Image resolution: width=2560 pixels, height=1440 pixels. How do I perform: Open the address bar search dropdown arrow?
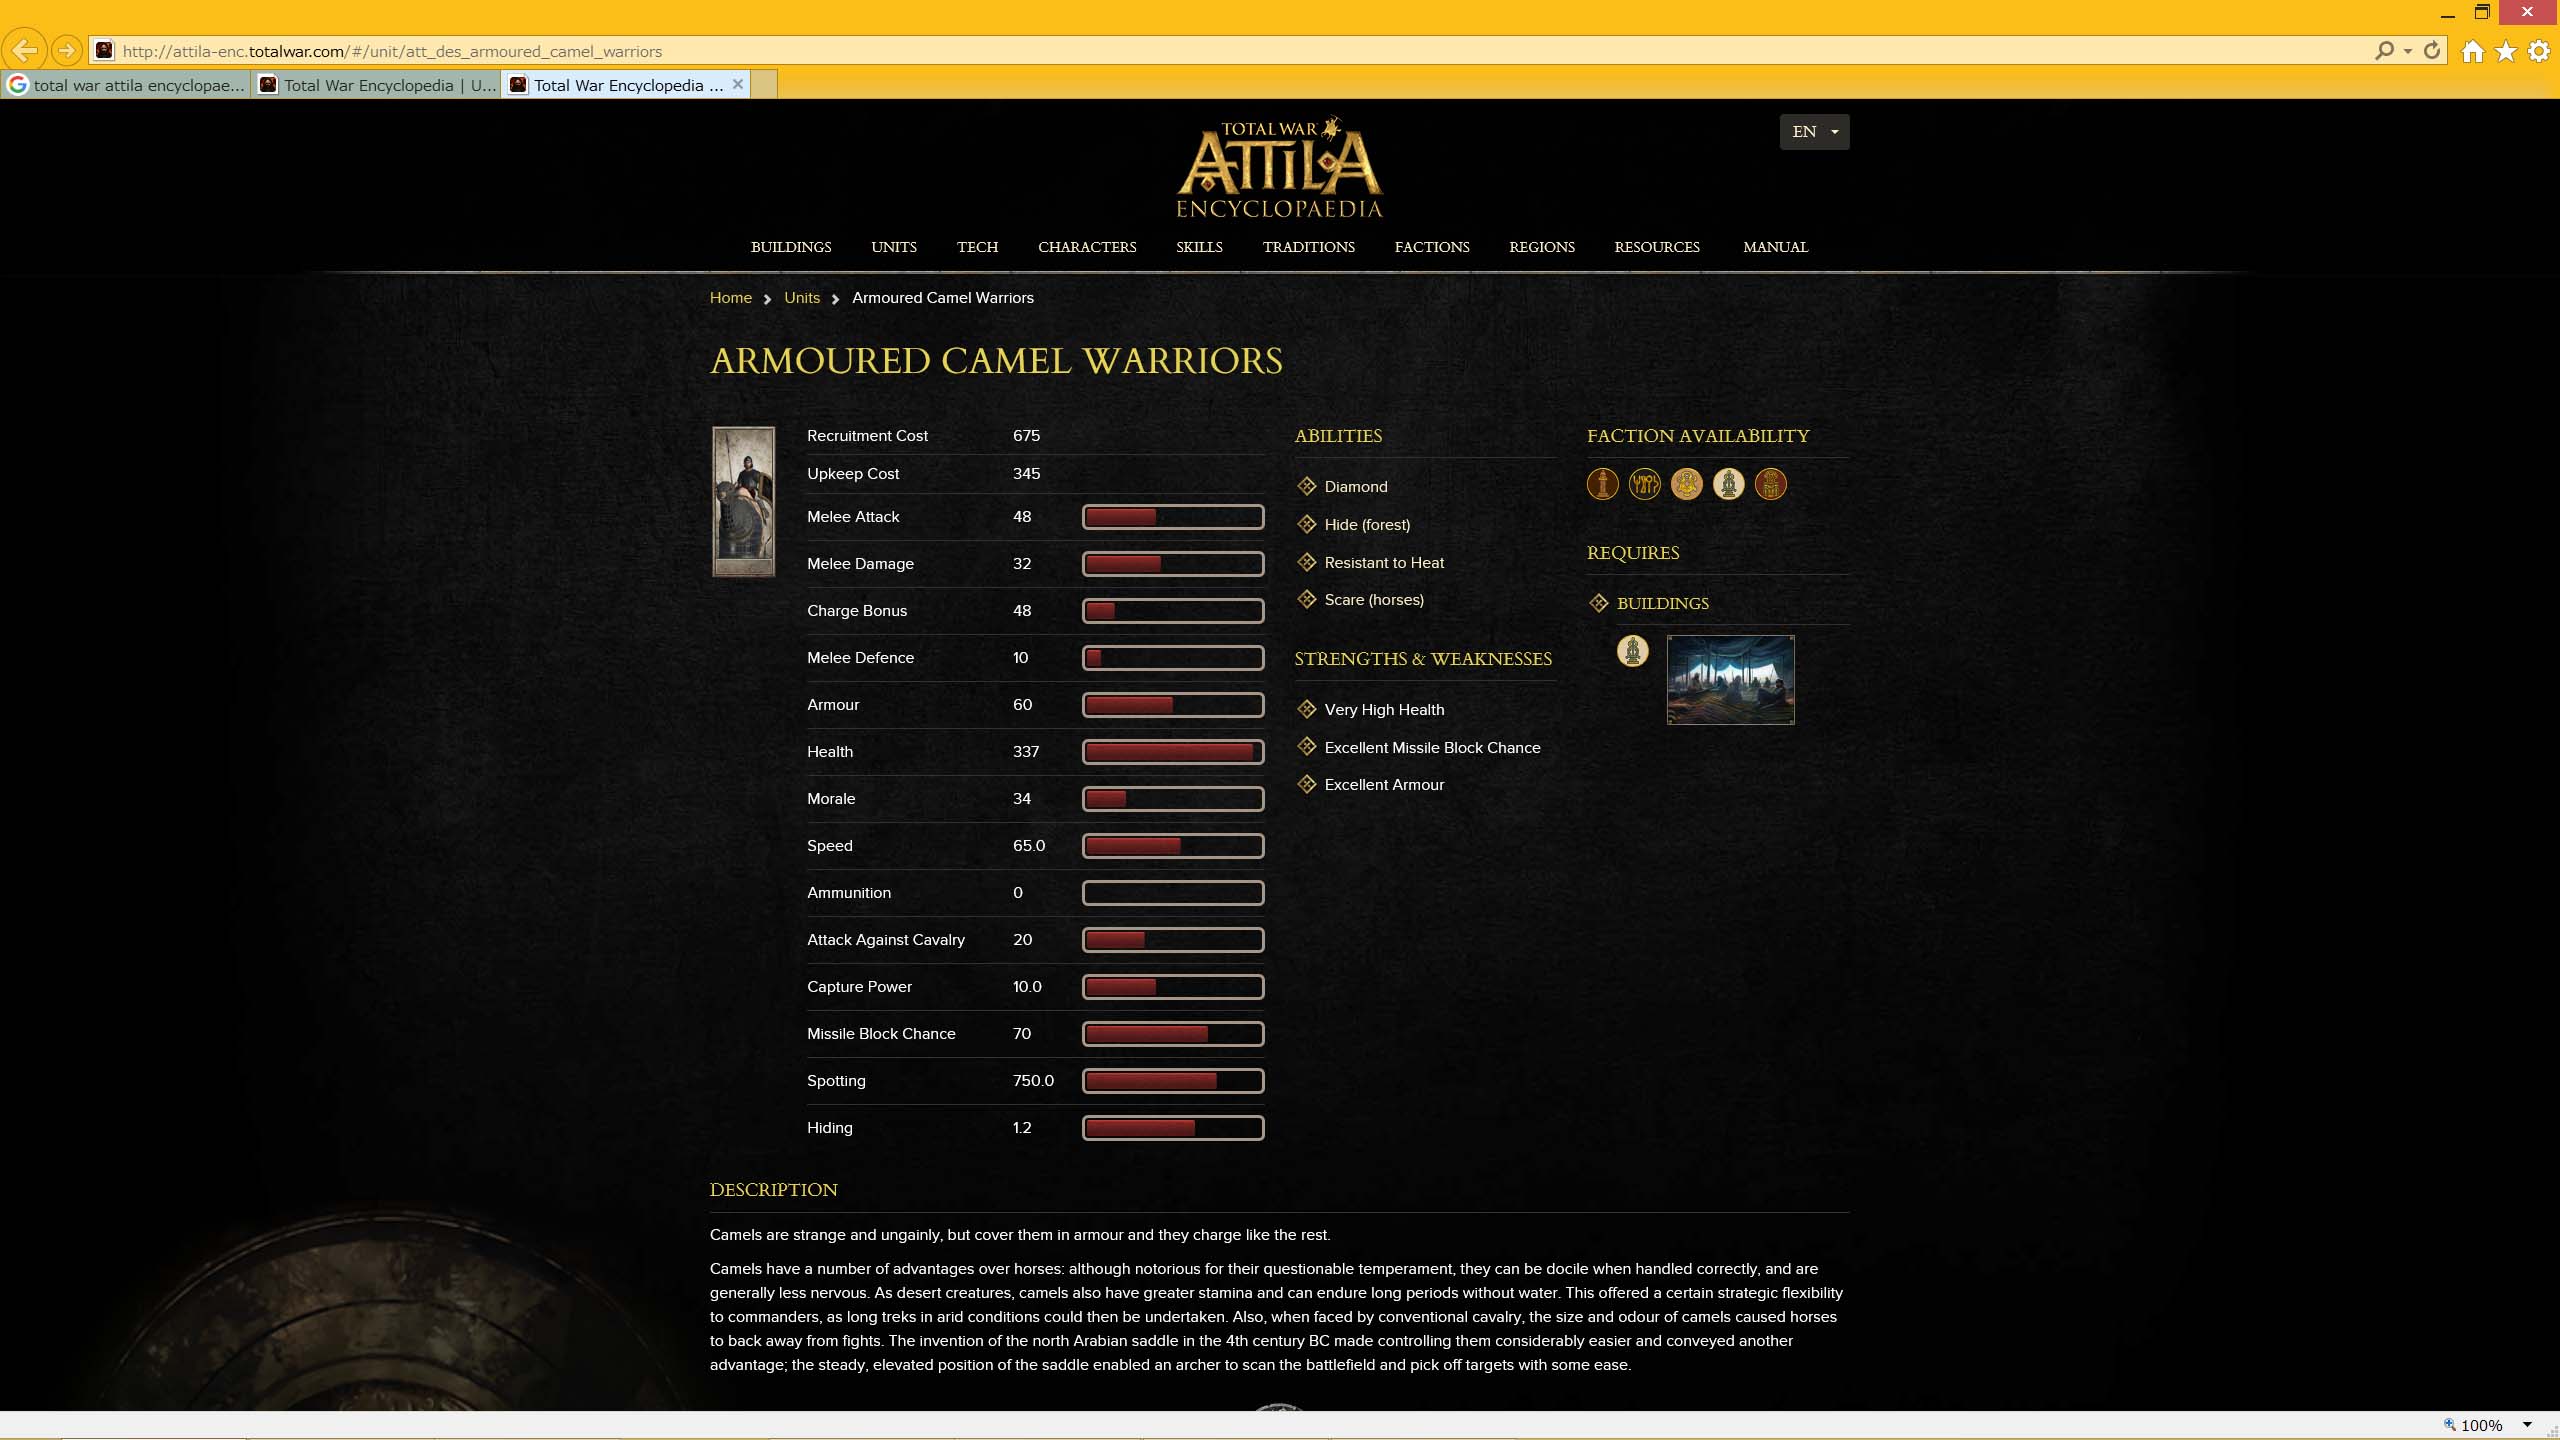pyautogui.click(x=2407, y=51)
